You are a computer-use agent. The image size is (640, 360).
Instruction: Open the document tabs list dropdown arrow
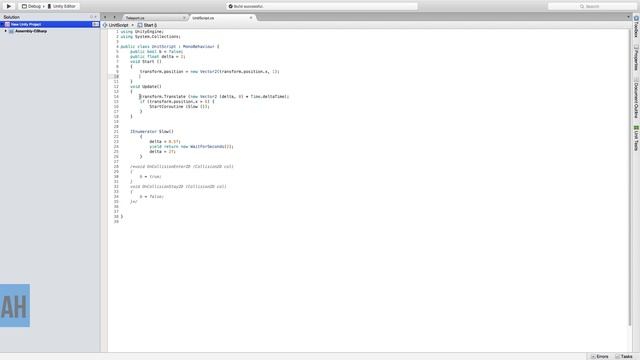click(x=628, y=17)
